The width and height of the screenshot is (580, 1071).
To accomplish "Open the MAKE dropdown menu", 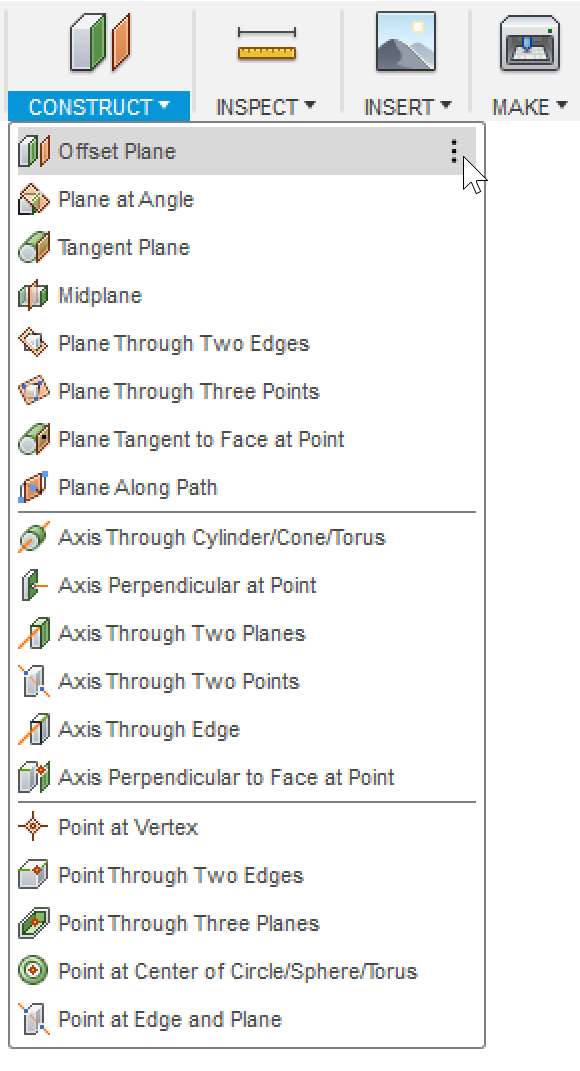I will coord(529,107).
